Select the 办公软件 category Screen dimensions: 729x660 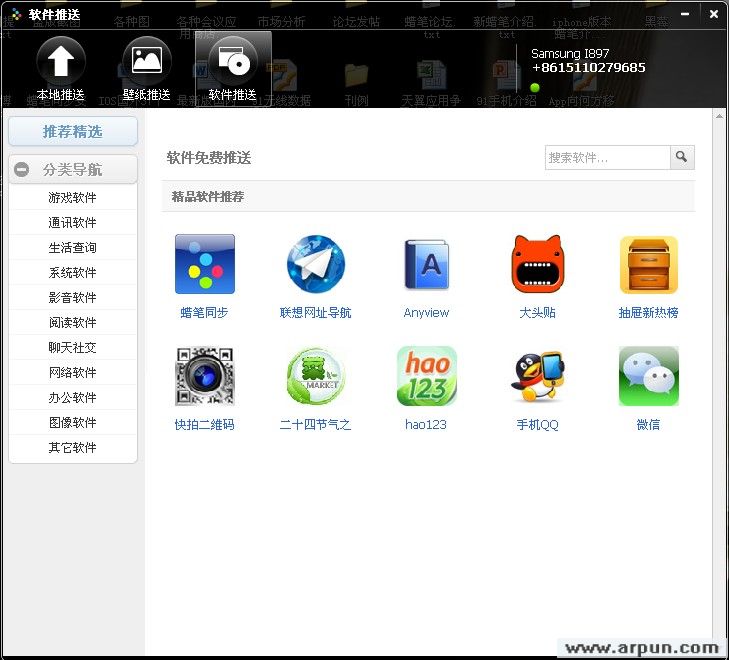pos(73,397)
